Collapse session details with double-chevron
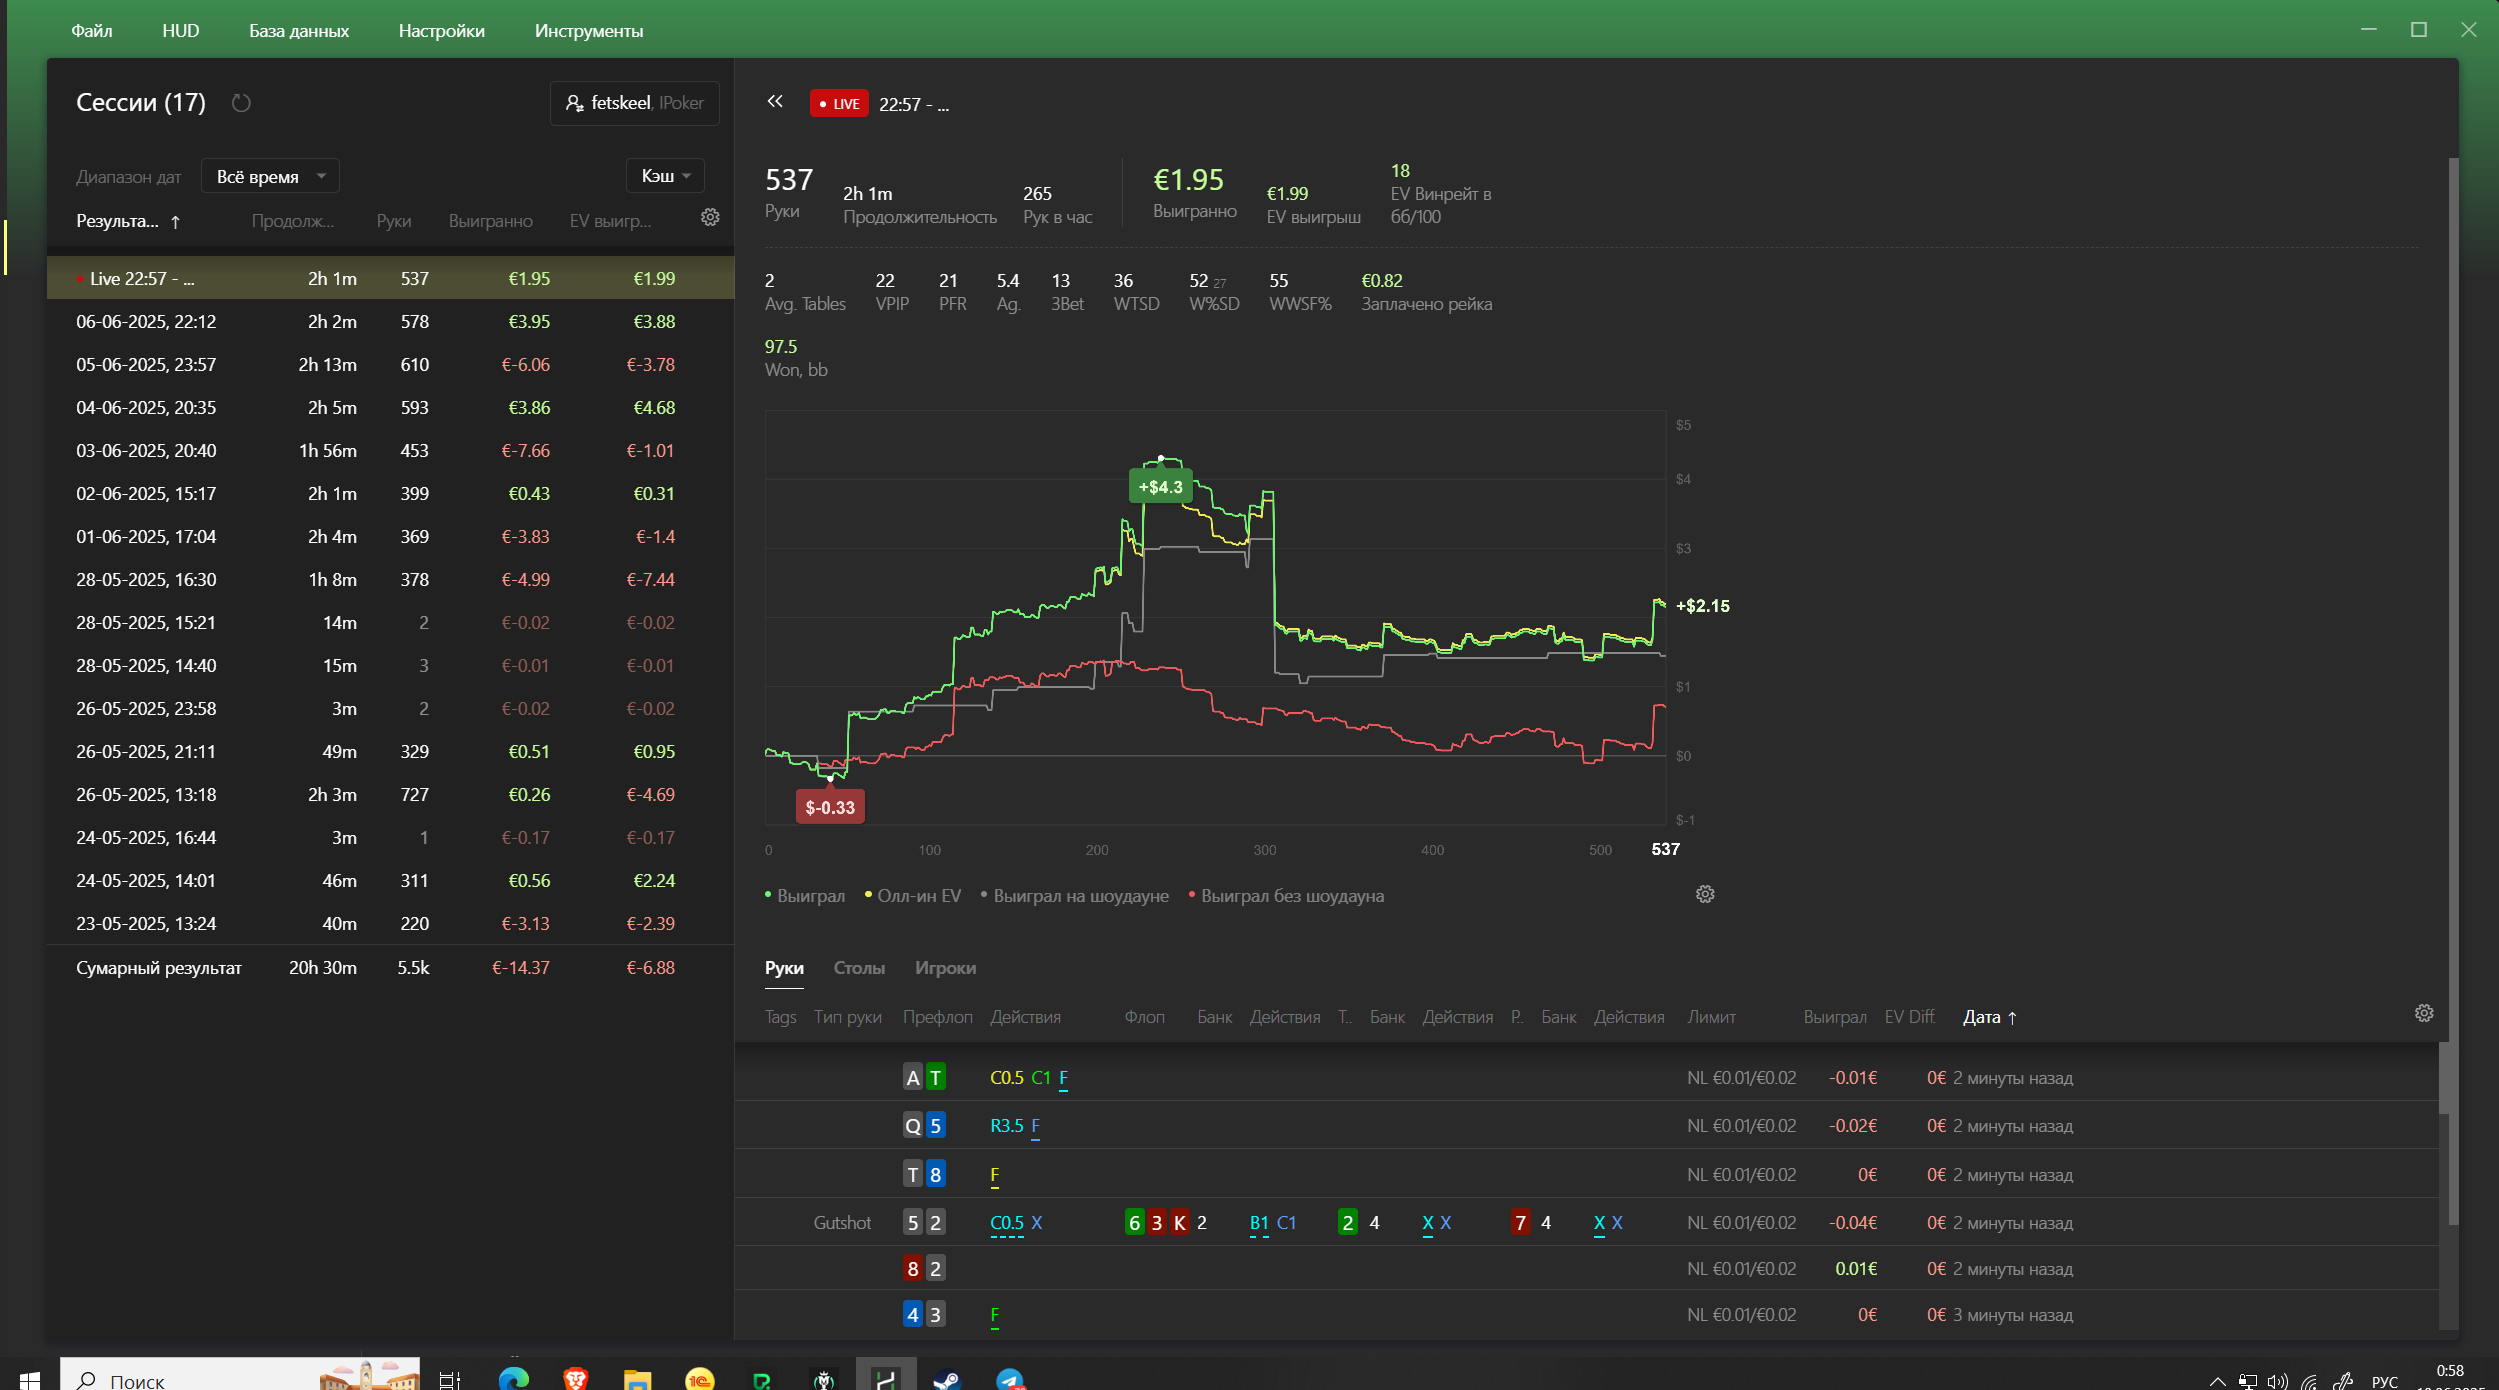The width and height of the screenshot is (2499, 1390). point(775,102)
